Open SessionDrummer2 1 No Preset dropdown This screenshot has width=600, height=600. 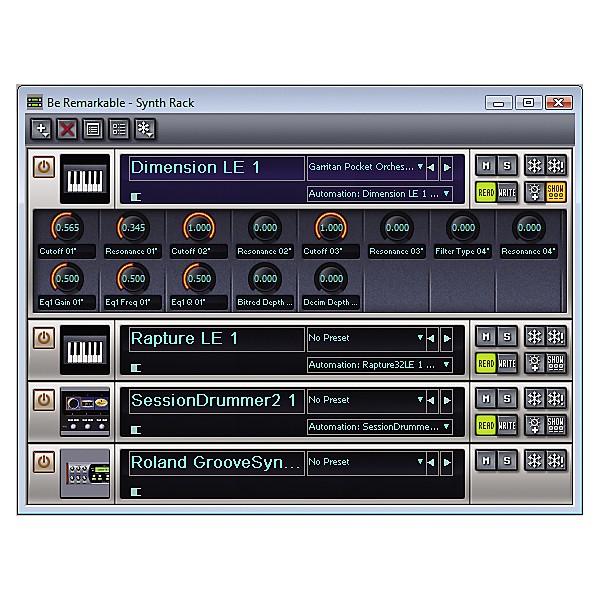coord(366,400)
